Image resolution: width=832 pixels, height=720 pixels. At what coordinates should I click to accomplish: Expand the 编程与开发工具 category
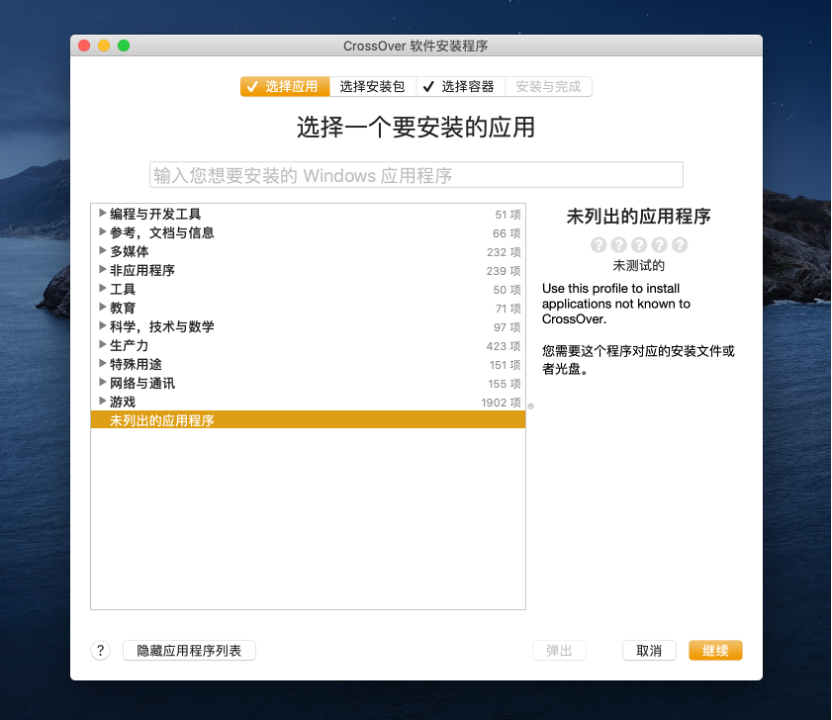pyautogui.click(x=102, y=213)
